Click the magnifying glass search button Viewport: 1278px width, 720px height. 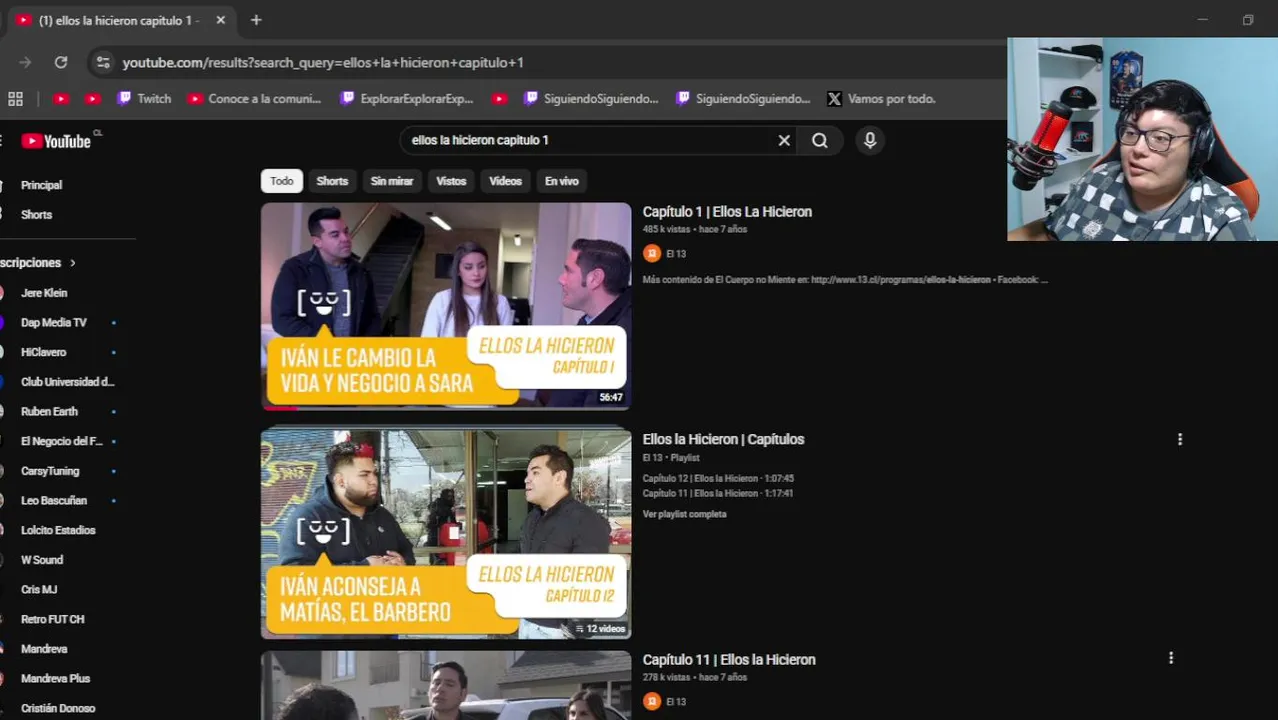point(820,141)
